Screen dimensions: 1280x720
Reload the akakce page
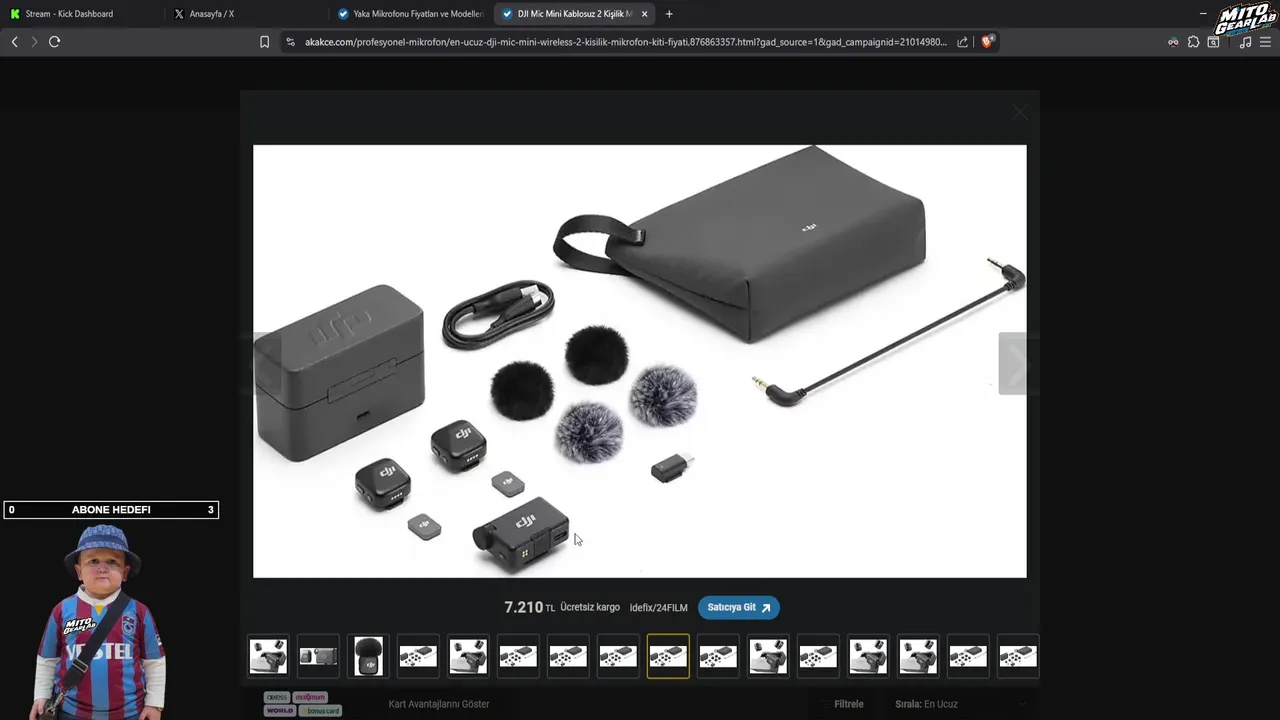(x=55, y=42)
